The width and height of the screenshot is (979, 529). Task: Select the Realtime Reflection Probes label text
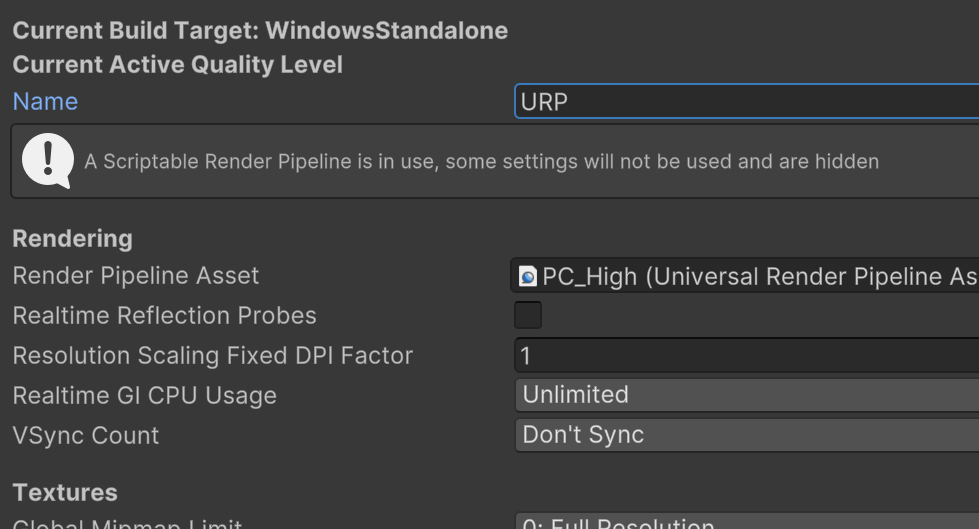coord(164,316)
